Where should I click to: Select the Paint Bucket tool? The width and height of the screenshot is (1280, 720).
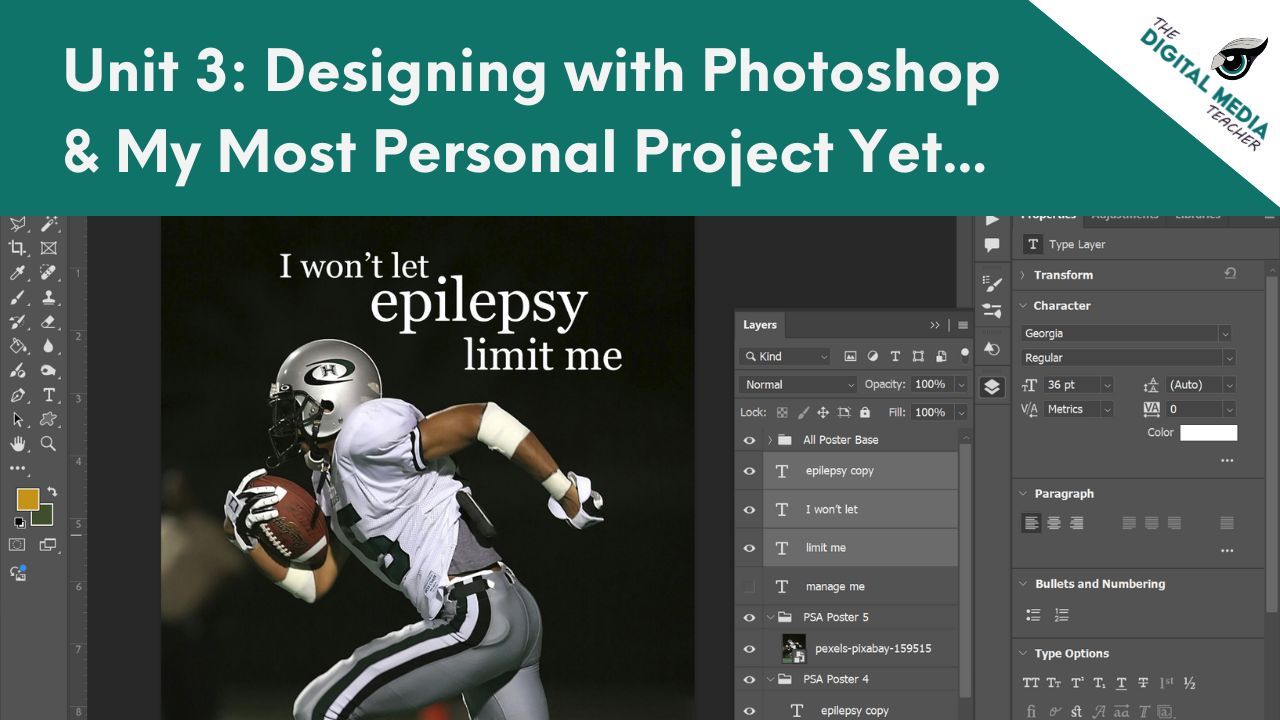(18, 346)
